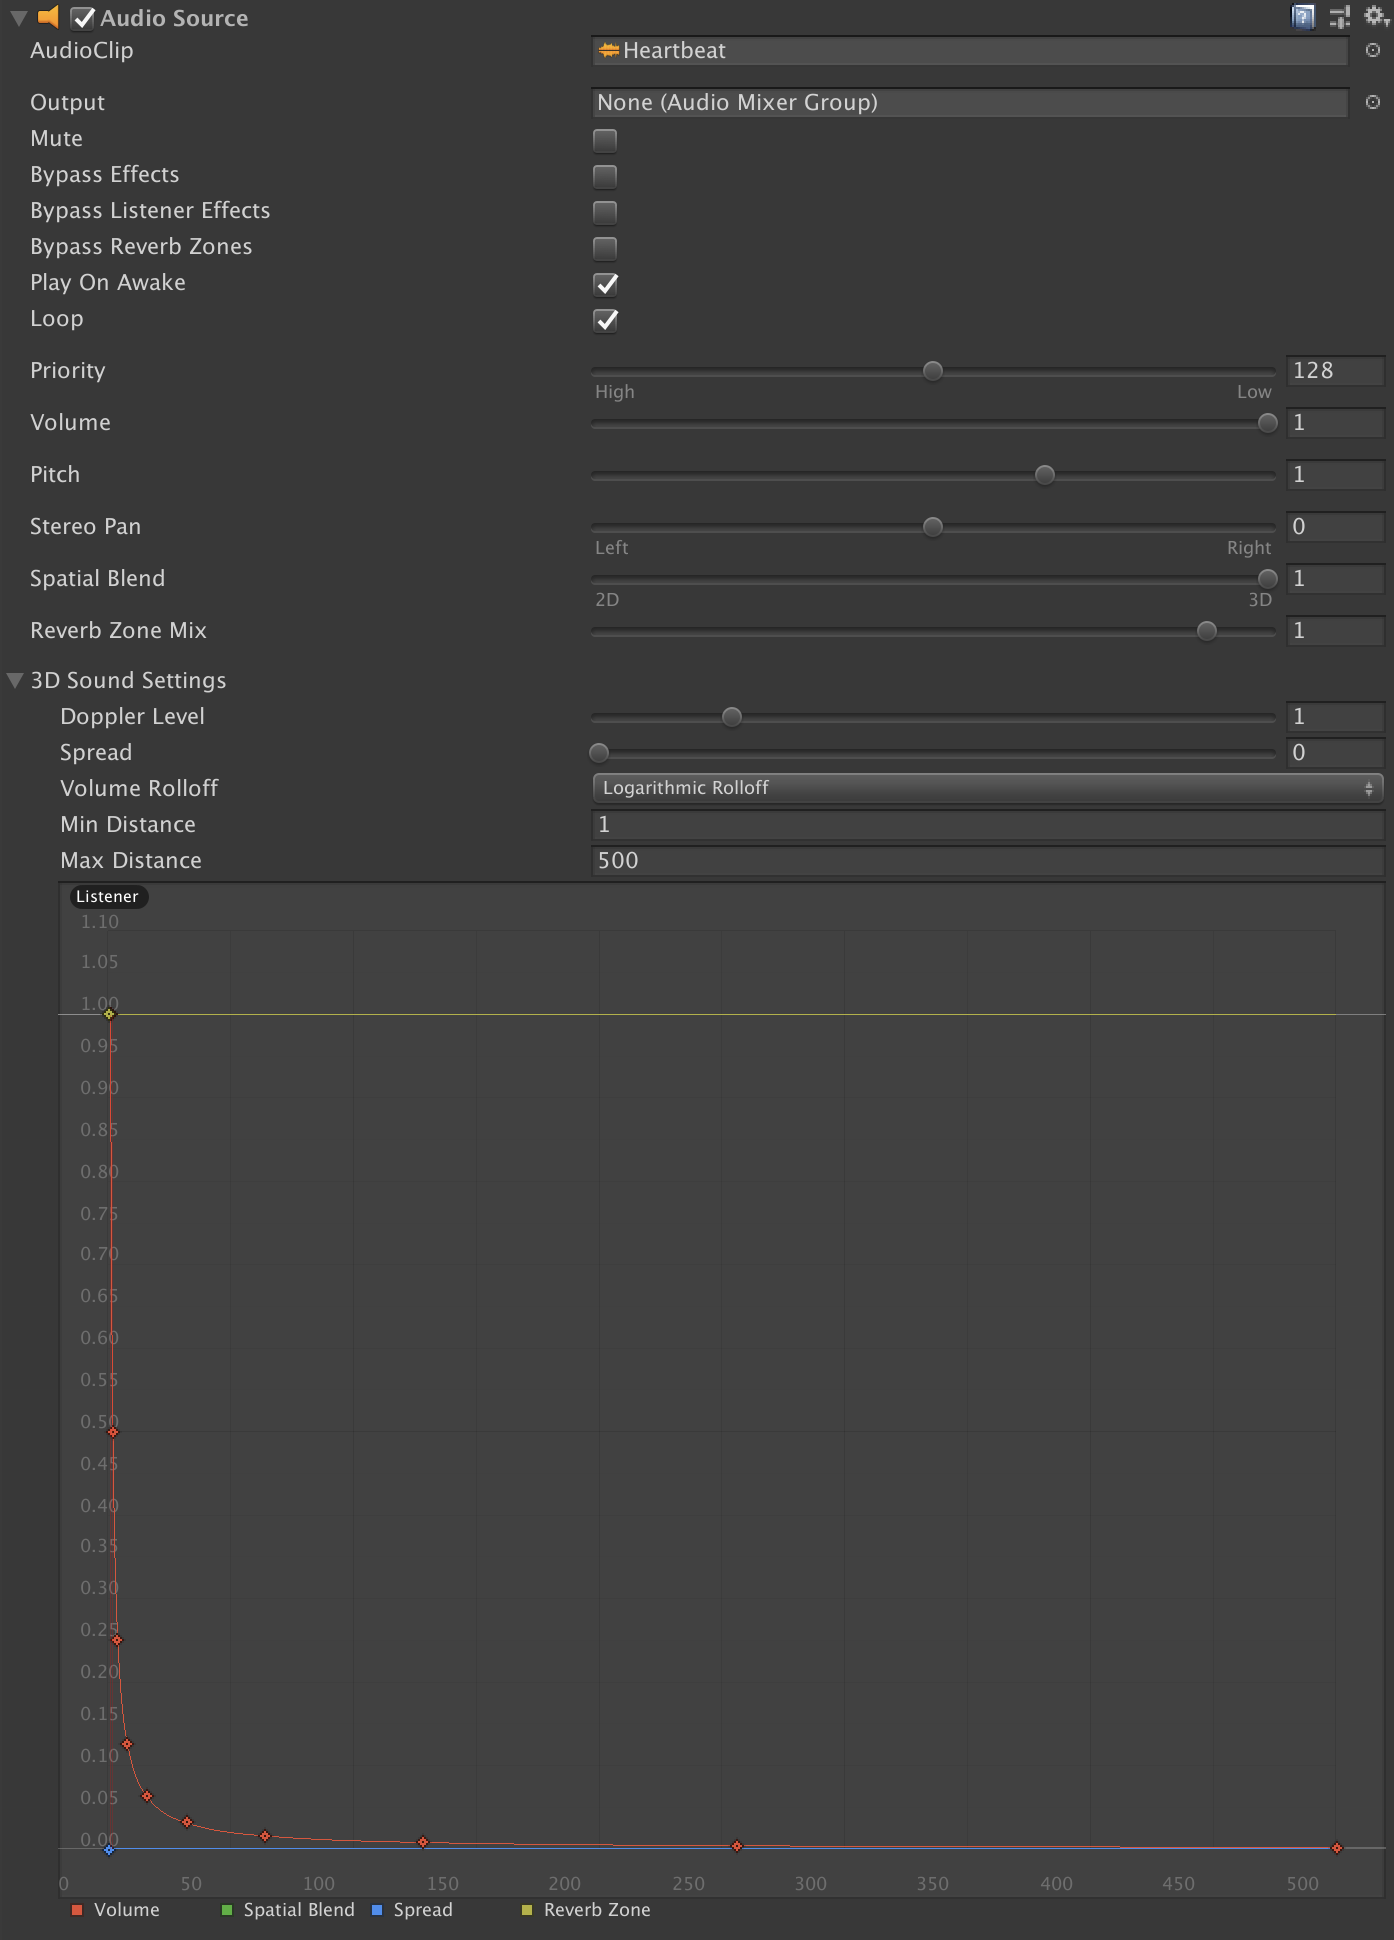The width and height of the screenshot is (1394, 1940).
Task: Disable the Loop checkbox
Action: point(605,320)
